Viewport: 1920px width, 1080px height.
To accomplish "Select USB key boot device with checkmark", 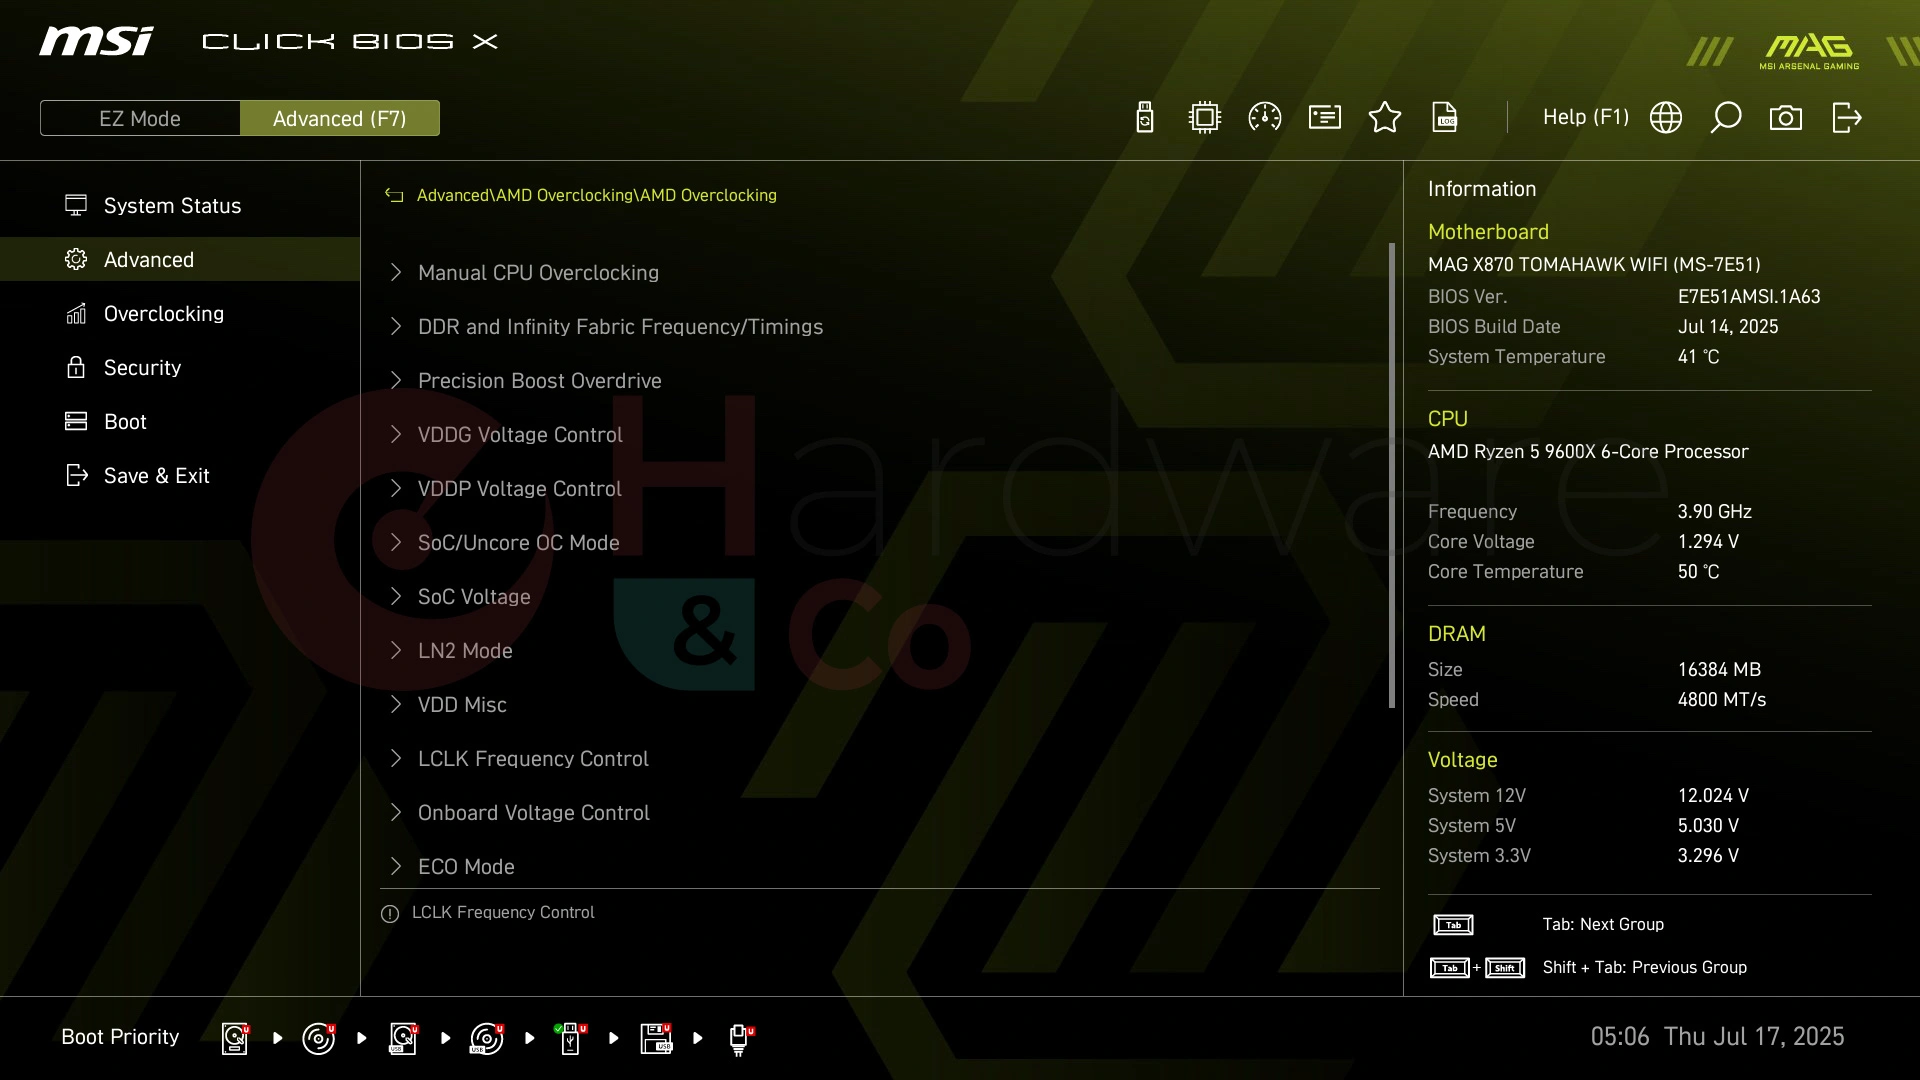I will point(571,1038).
